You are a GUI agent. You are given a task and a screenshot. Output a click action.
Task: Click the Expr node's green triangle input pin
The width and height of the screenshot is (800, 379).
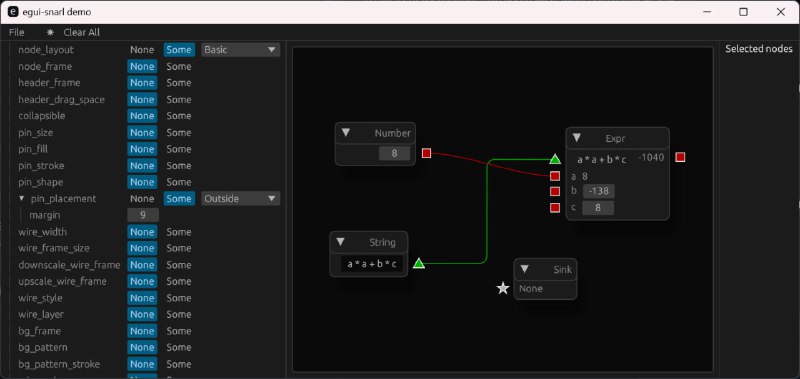coord(555,159)
